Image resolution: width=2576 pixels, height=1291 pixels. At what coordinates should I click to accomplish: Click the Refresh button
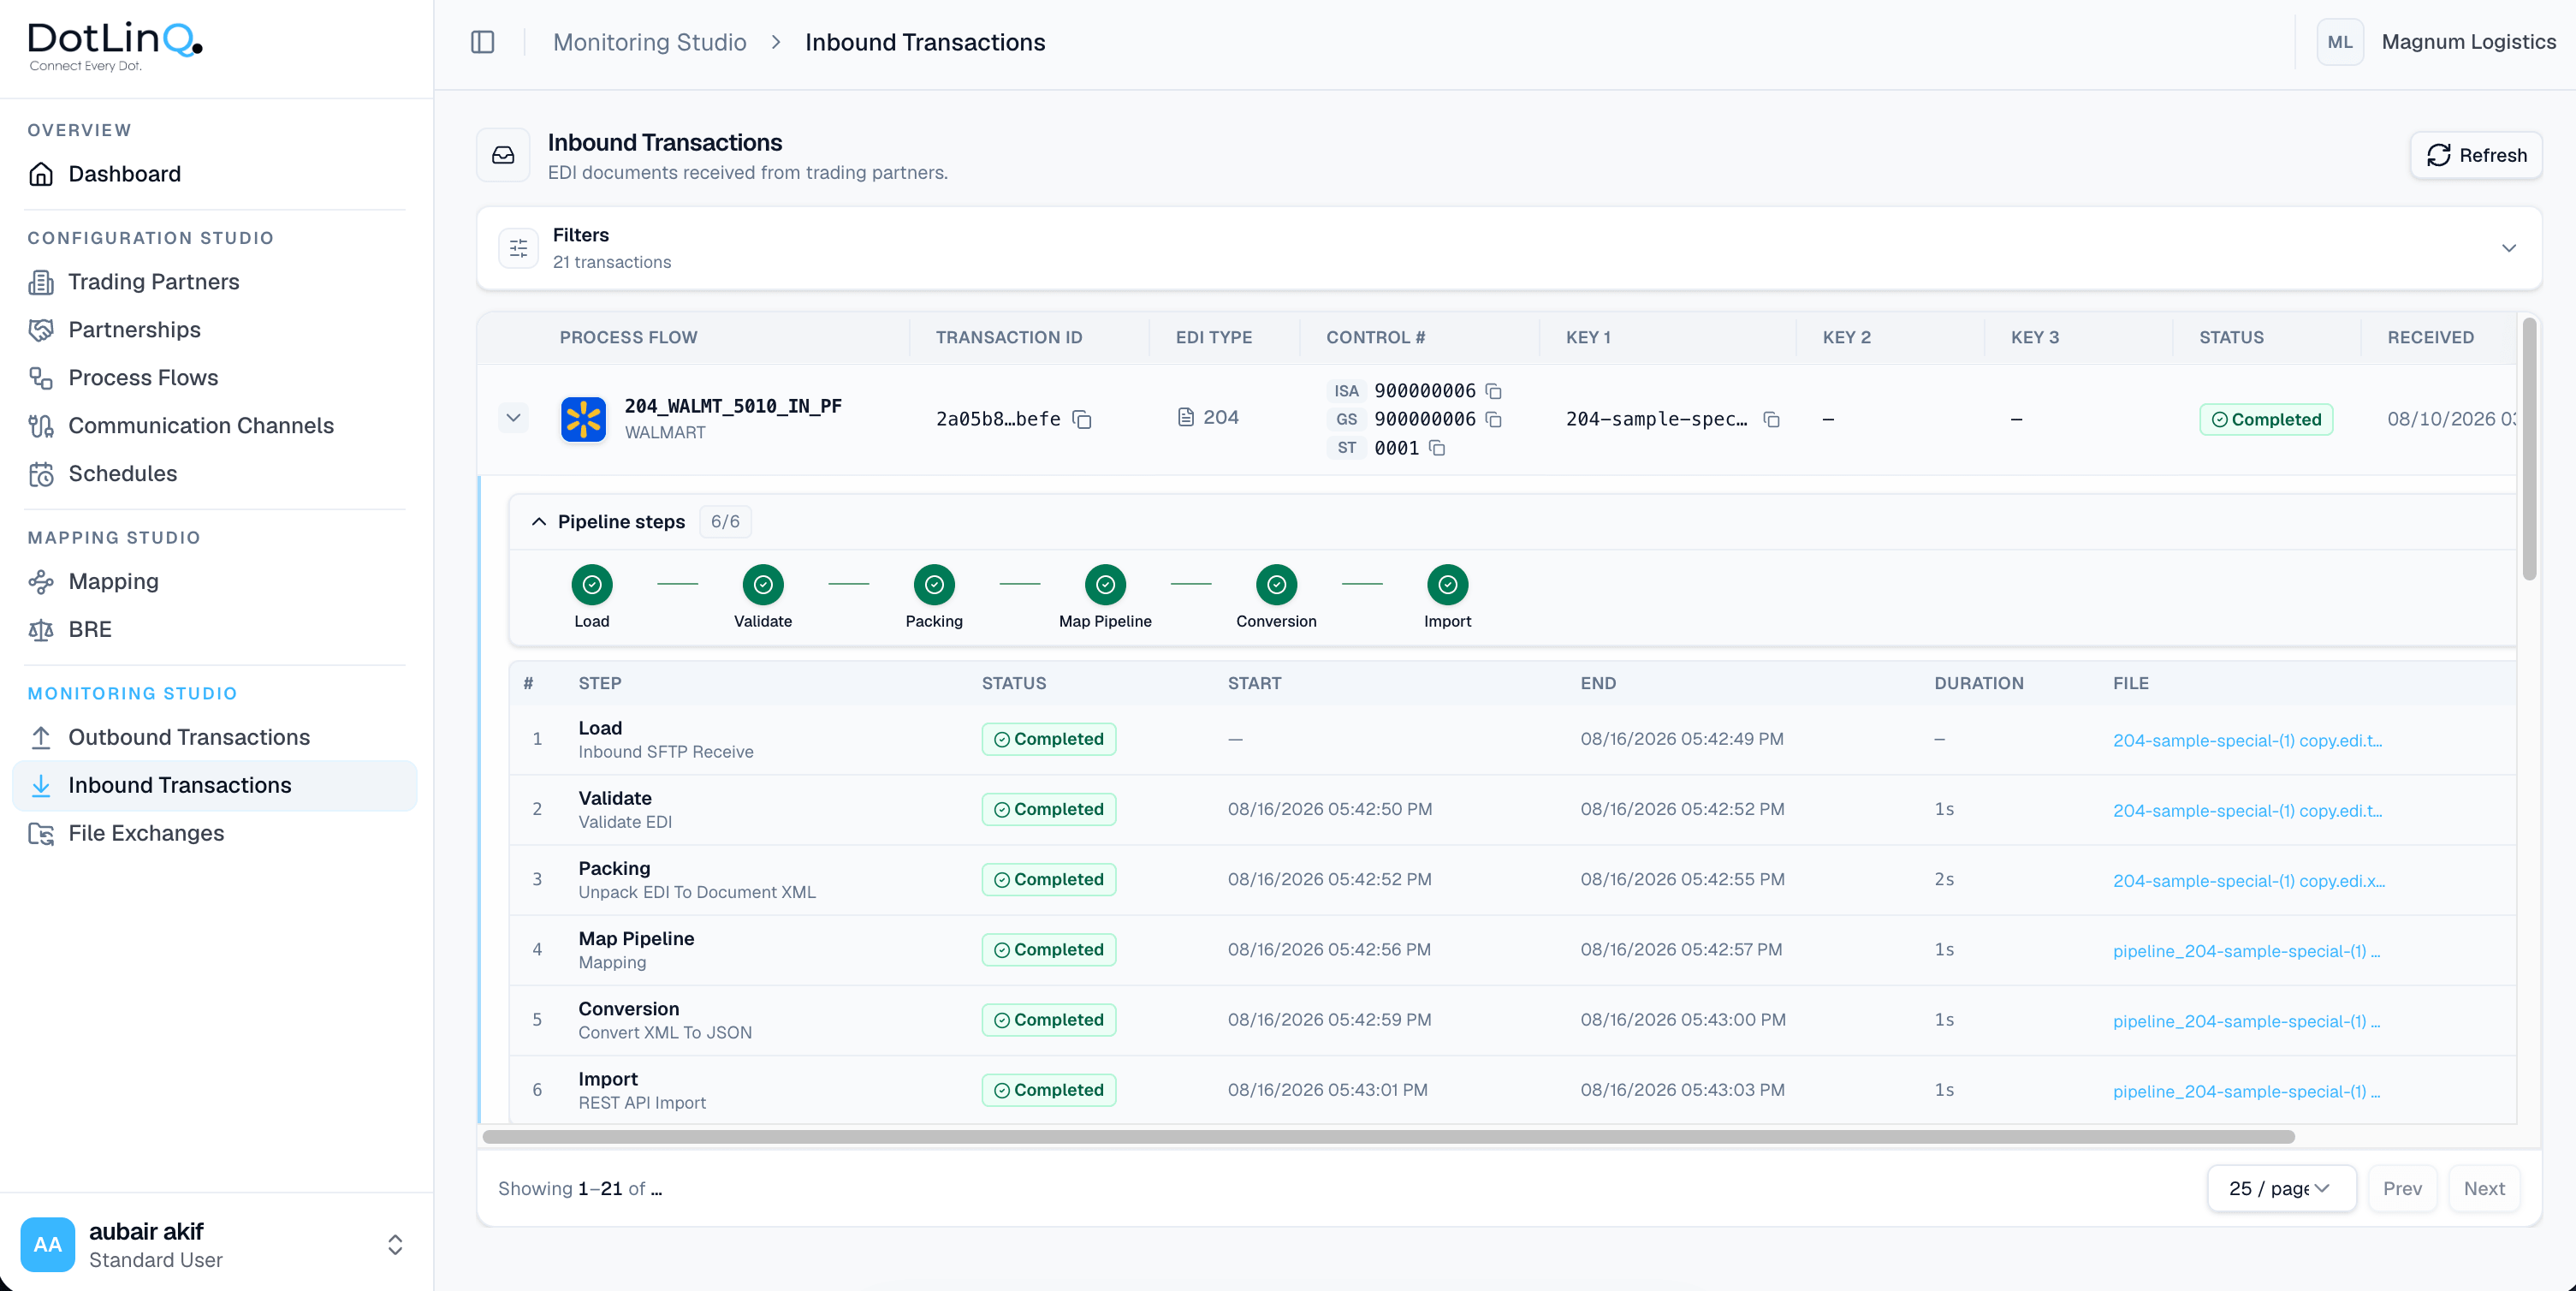[x=2476, y=155]
